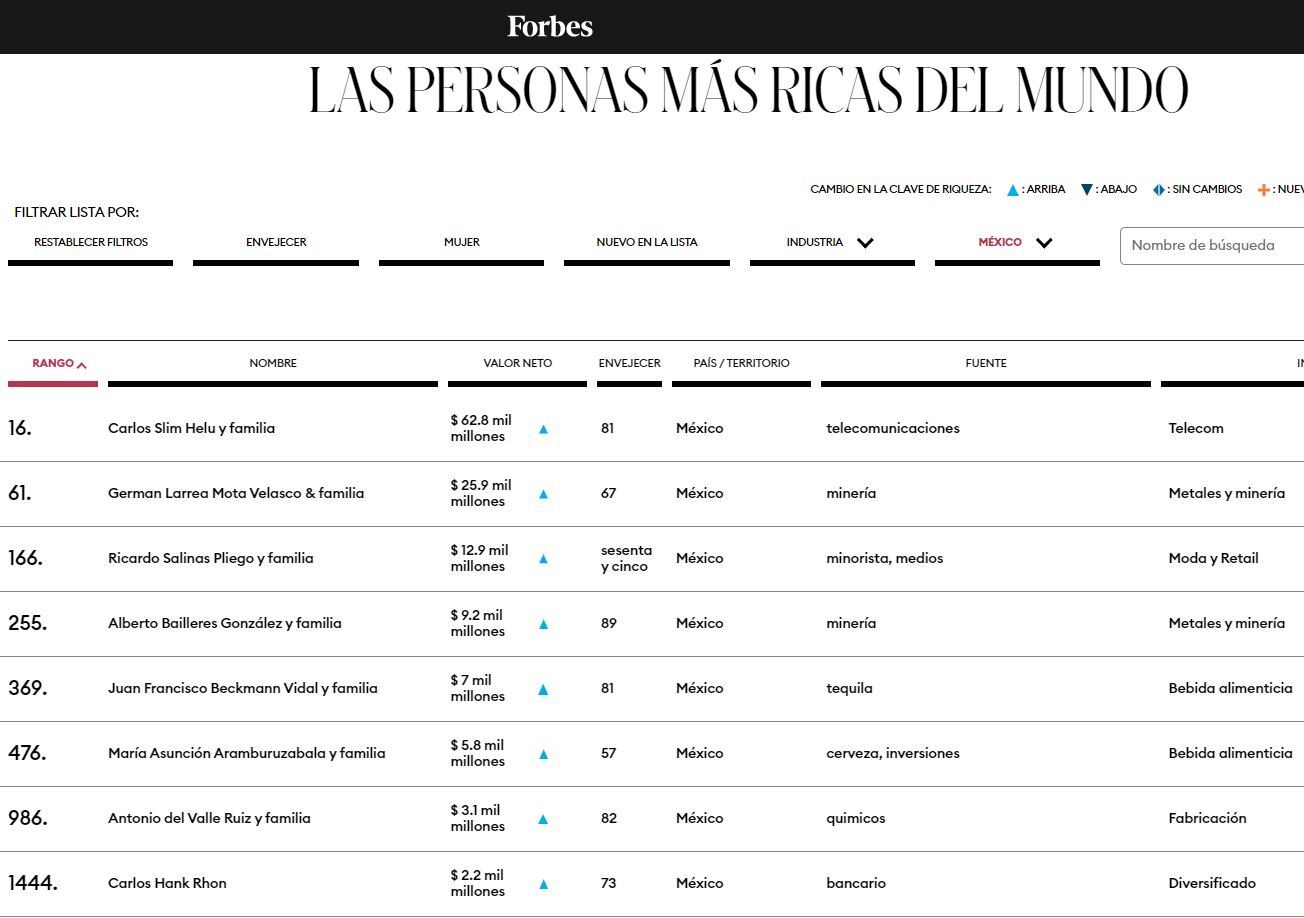Click the ABAJO legend triangle icon

coord(1087,190)
